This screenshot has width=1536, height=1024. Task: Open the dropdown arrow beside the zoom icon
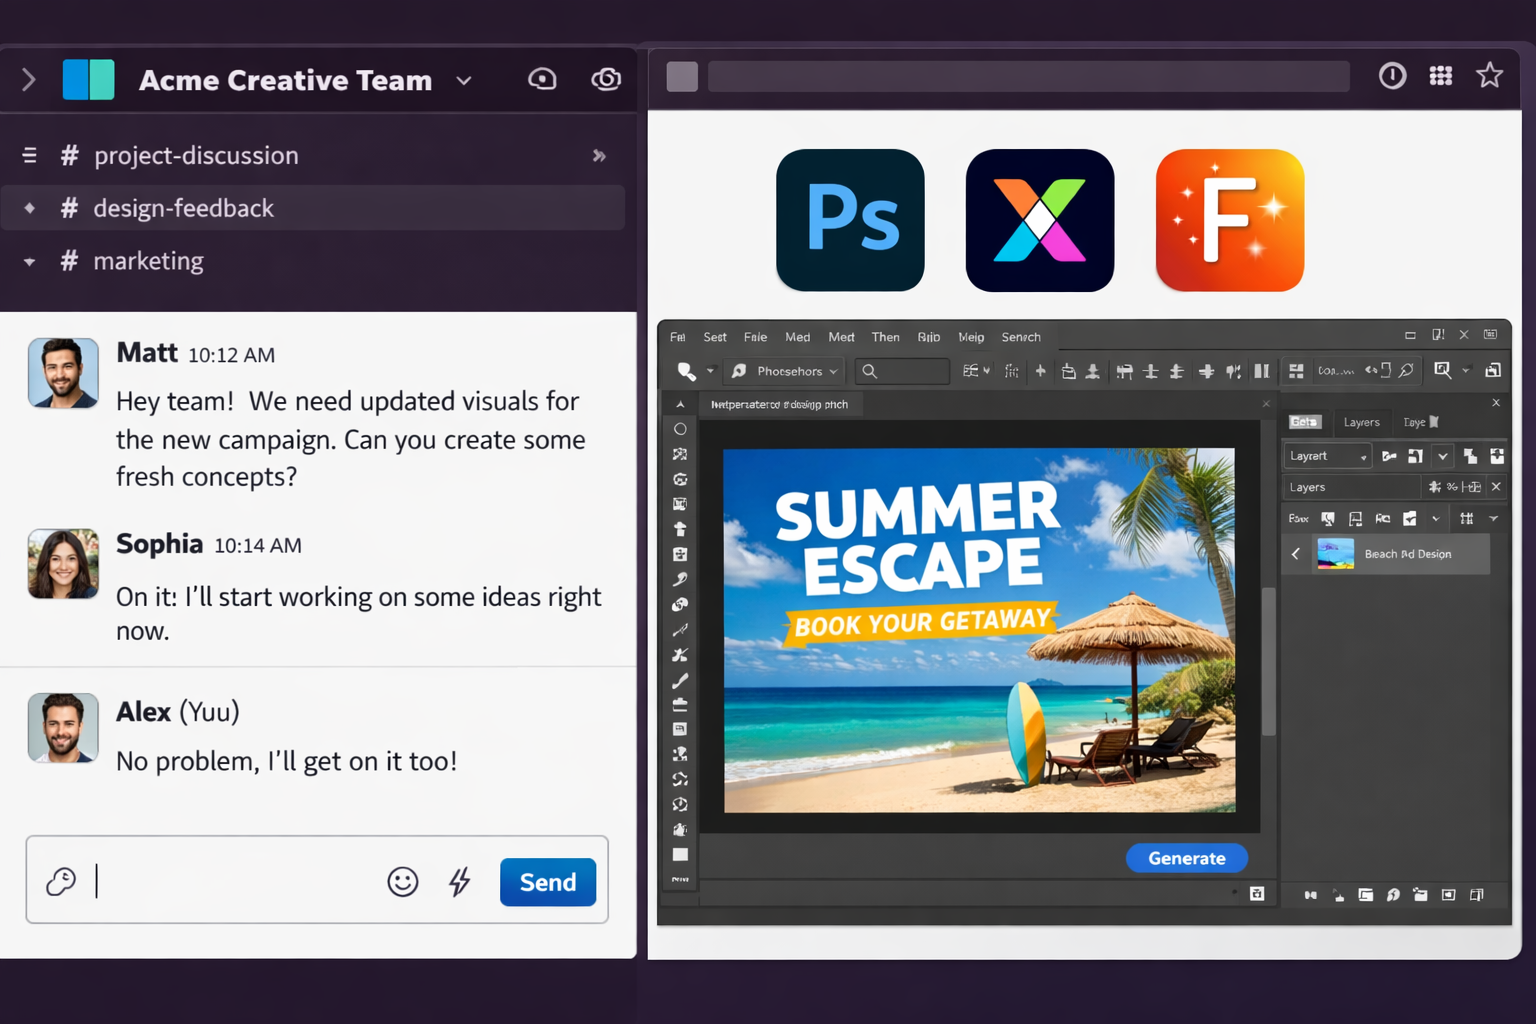click(1466, 371)
